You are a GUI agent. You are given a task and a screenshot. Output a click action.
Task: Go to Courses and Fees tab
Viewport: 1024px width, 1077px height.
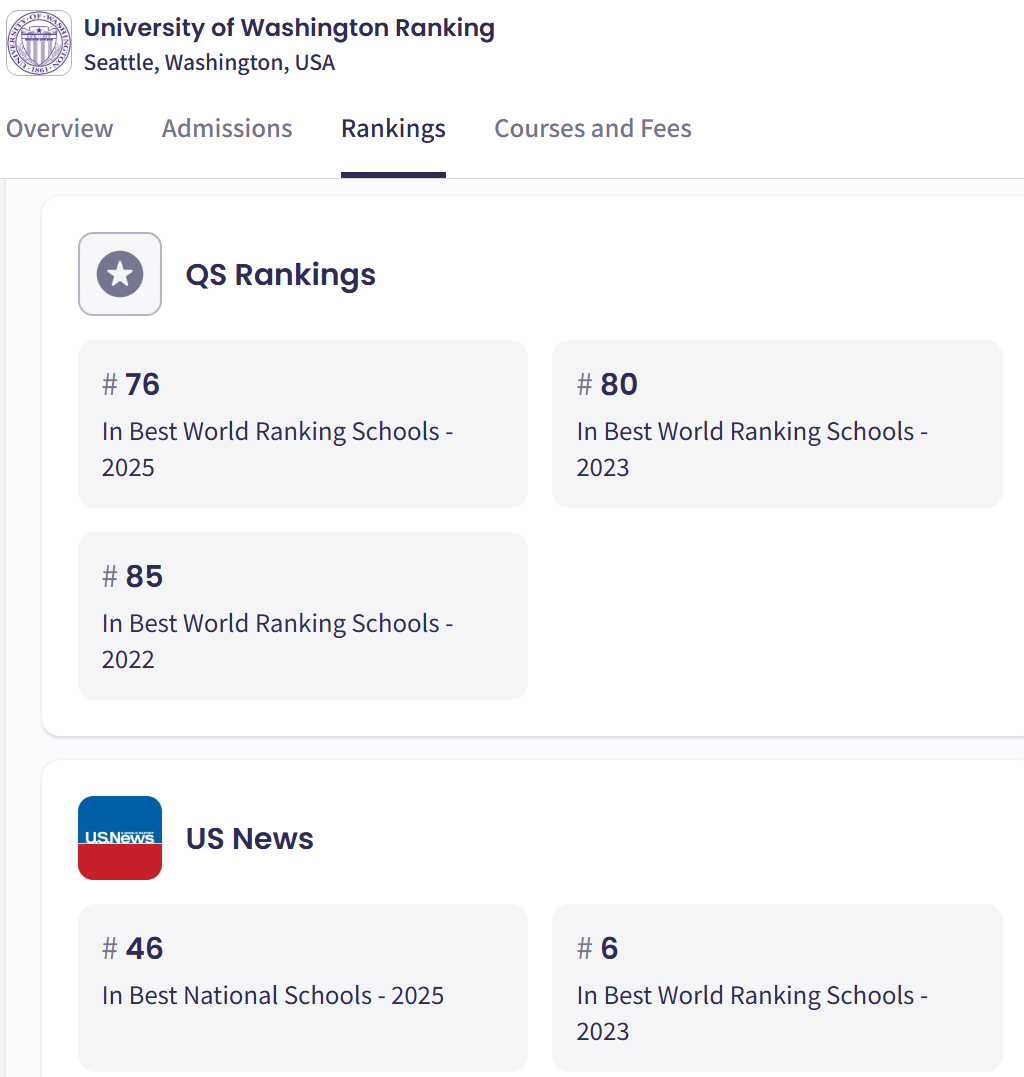click(593, 129)
